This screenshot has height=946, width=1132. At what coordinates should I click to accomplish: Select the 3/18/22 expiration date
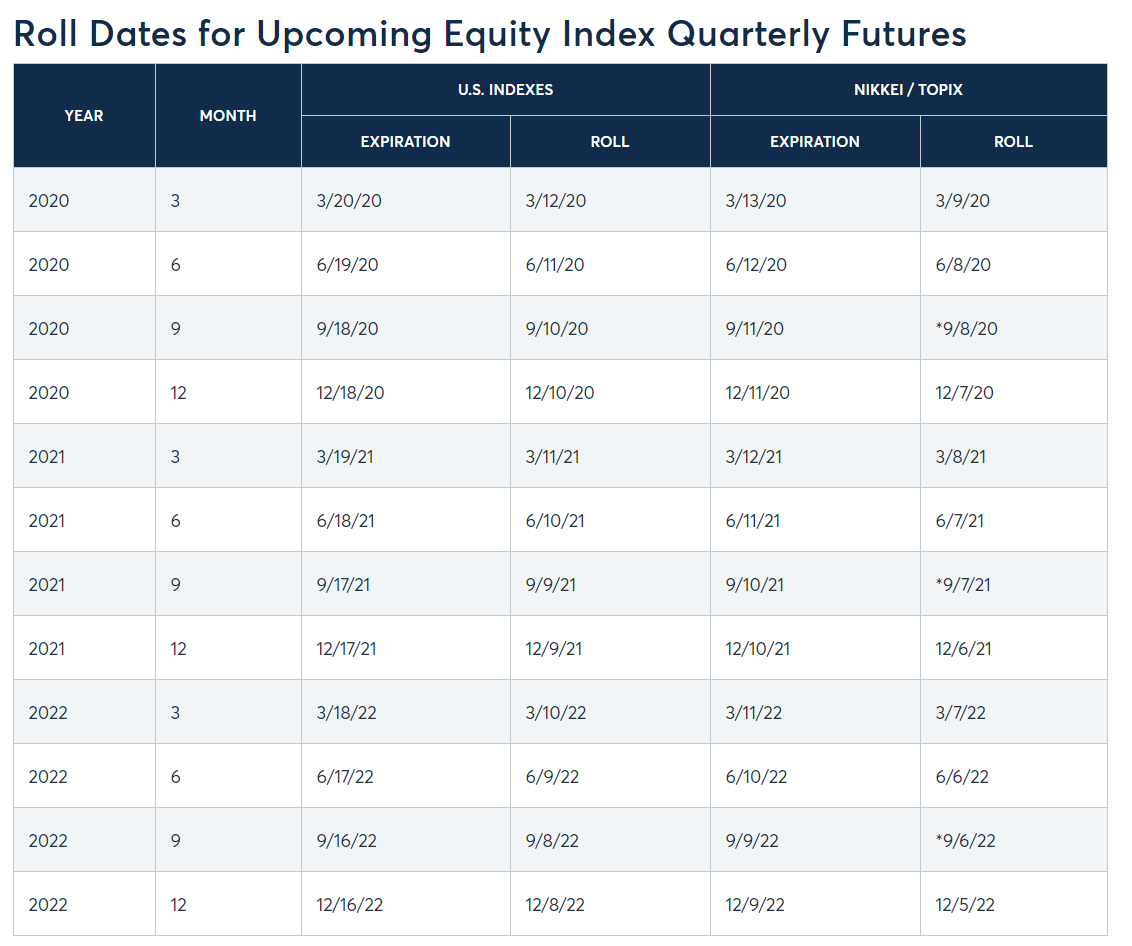[x=348, y=713]
